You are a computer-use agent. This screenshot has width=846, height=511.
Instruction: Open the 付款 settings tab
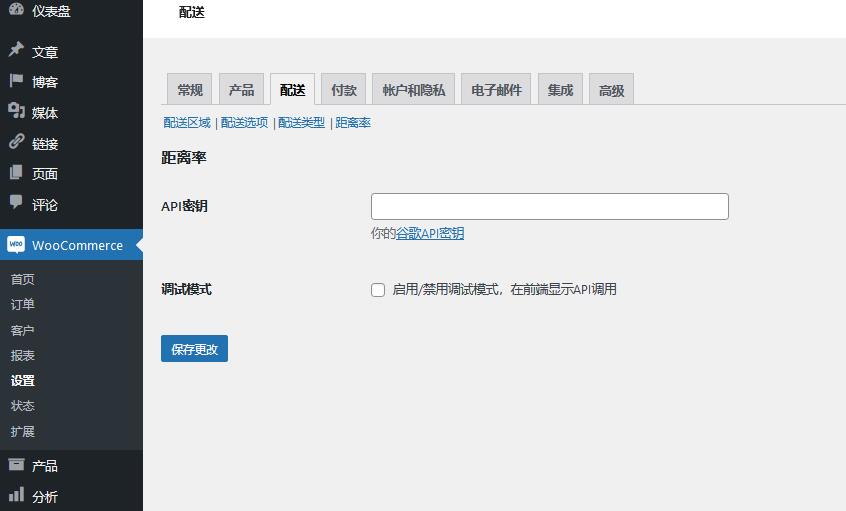(x=344, y=90)
